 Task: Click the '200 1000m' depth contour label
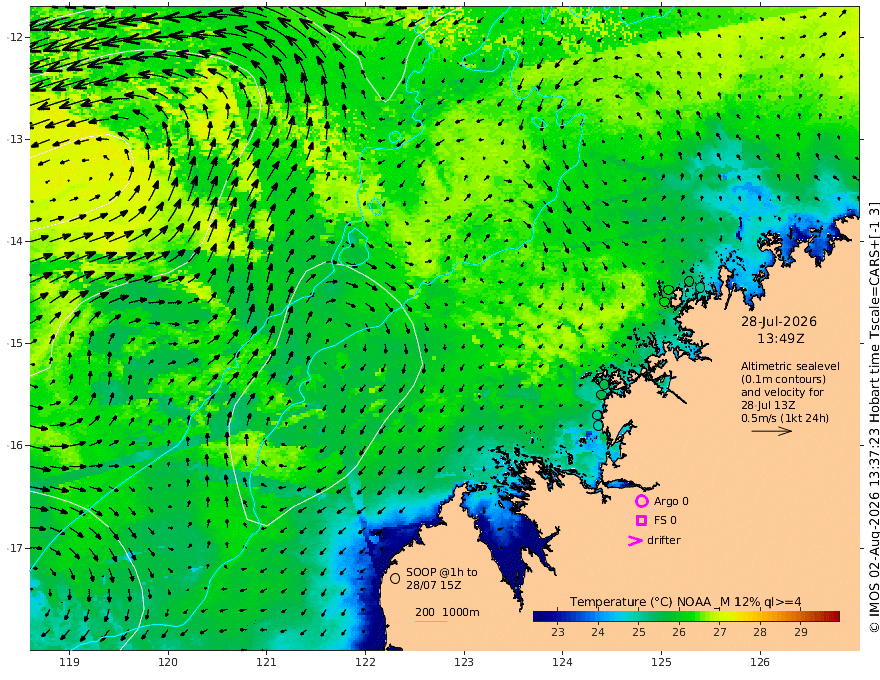[x=447, y=612]
